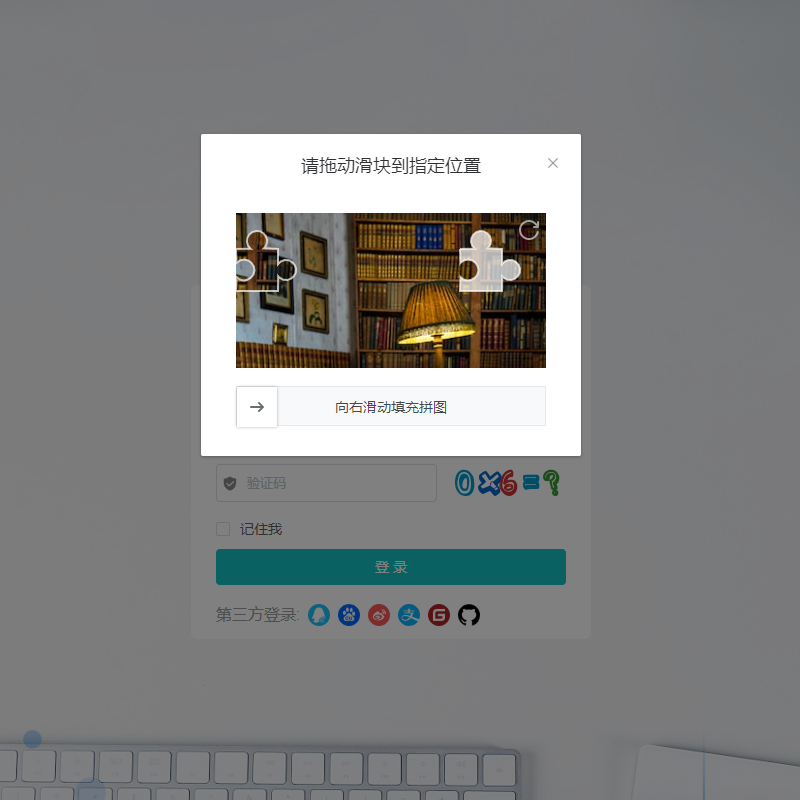Viewport: 800px width, 800px height.
Task: Sign in with Weibo icon
Action: [379, 615]
